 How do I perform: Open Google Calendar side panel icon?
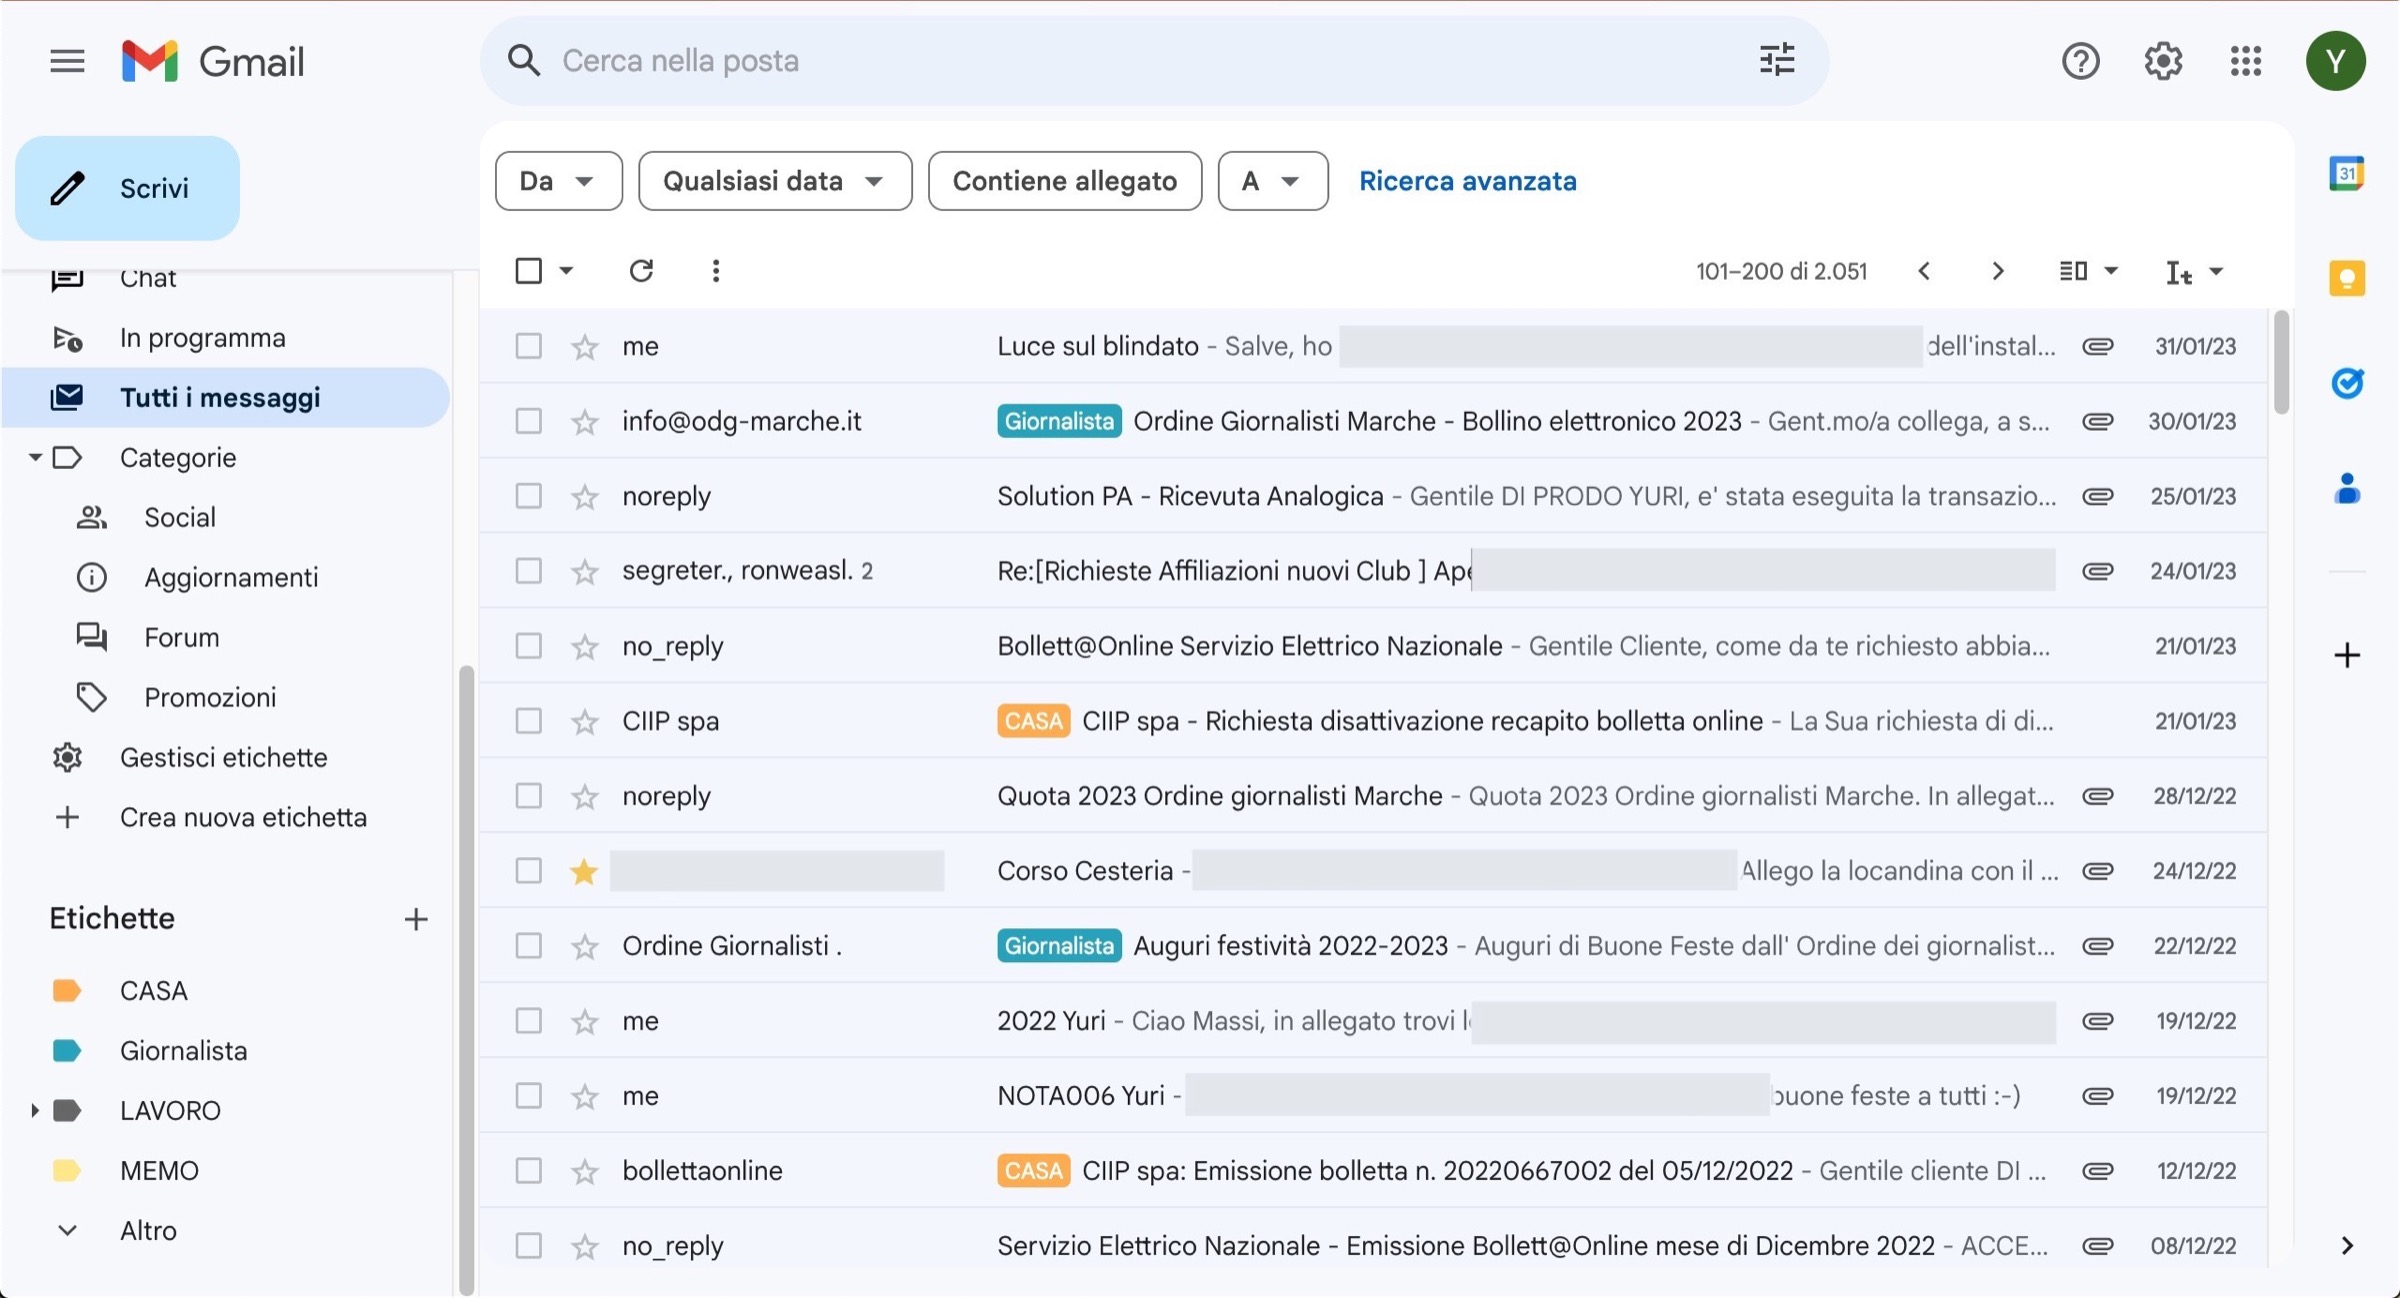click(x=2346, y=174)
